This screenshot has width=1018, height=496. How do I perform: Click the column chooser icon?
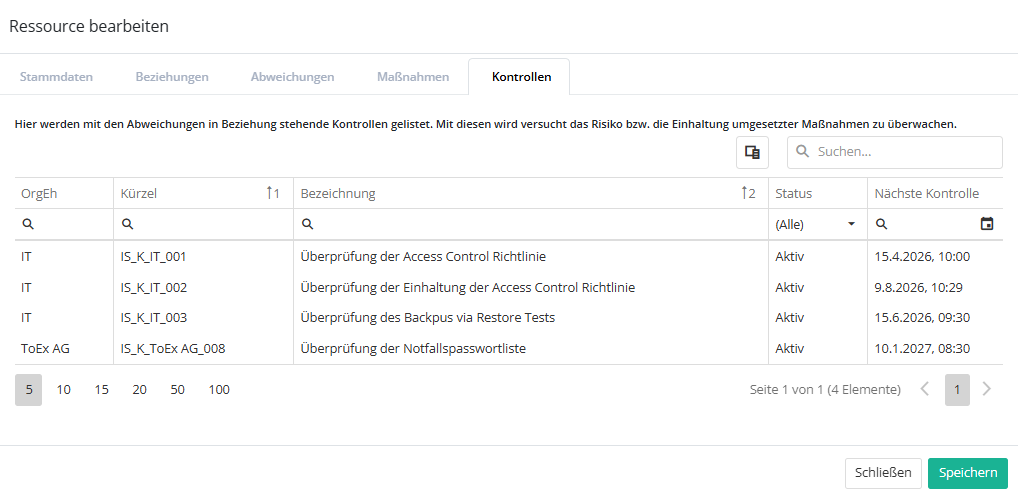point(752,152)
